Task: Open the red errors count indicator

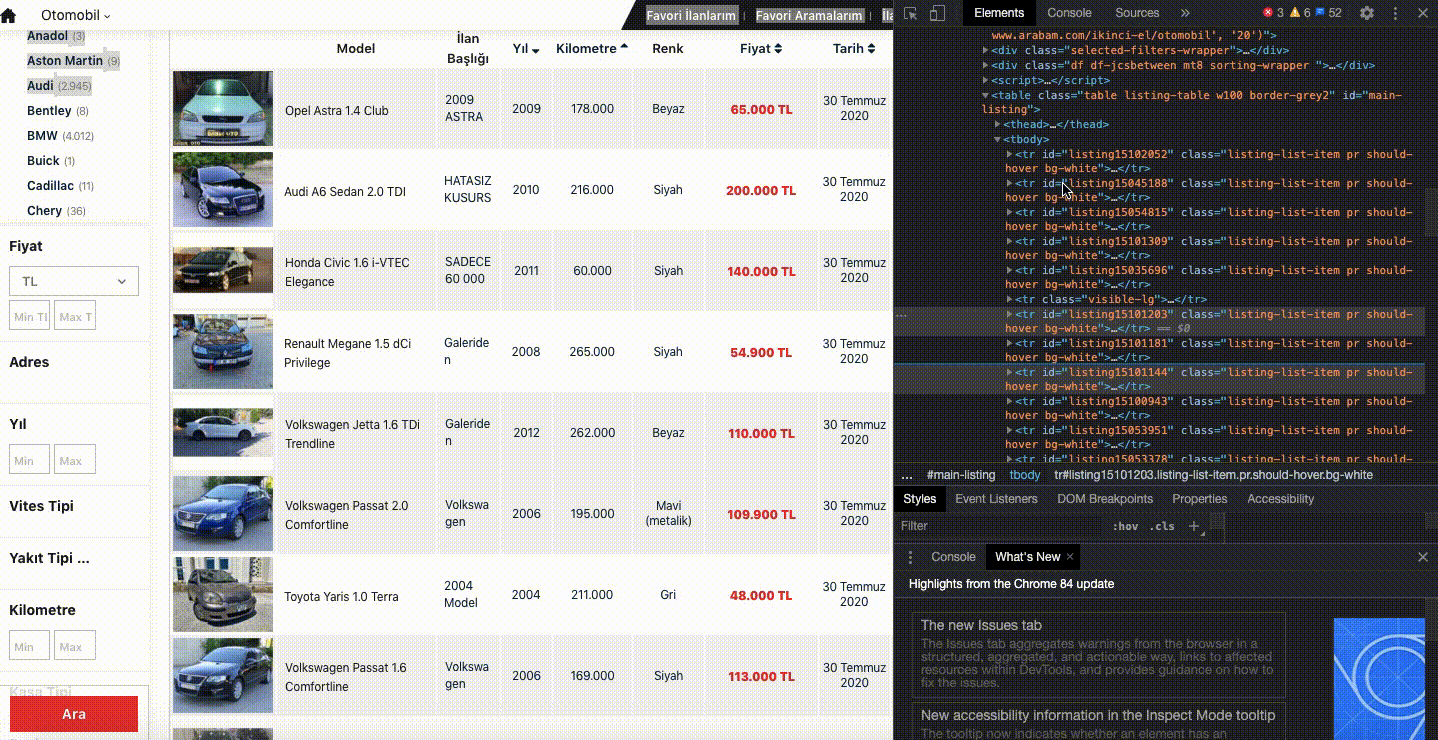Action: [1273, 13]
